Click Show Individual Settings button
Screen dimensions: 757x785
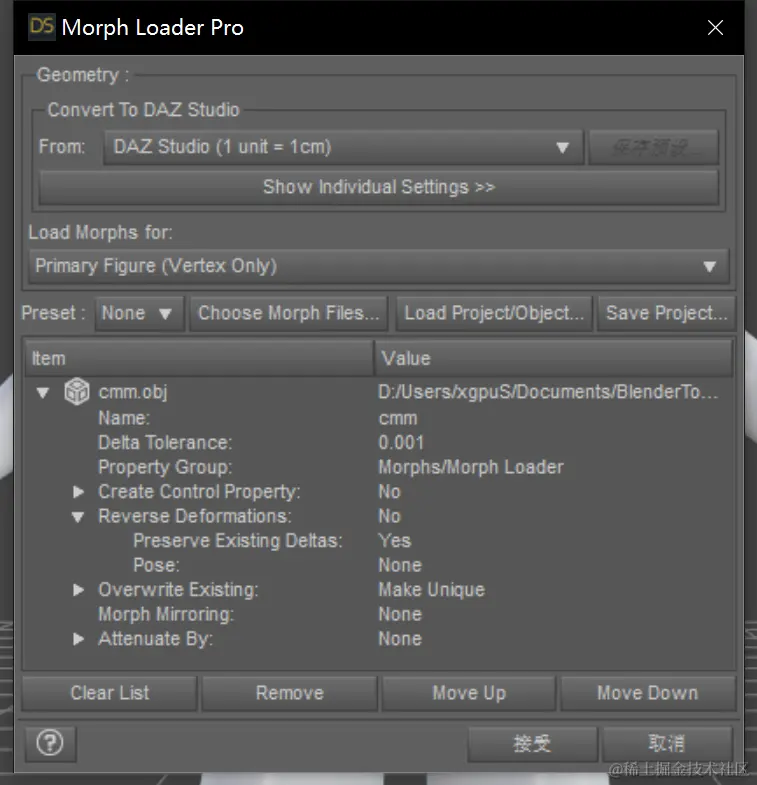(x=379, y=187)
